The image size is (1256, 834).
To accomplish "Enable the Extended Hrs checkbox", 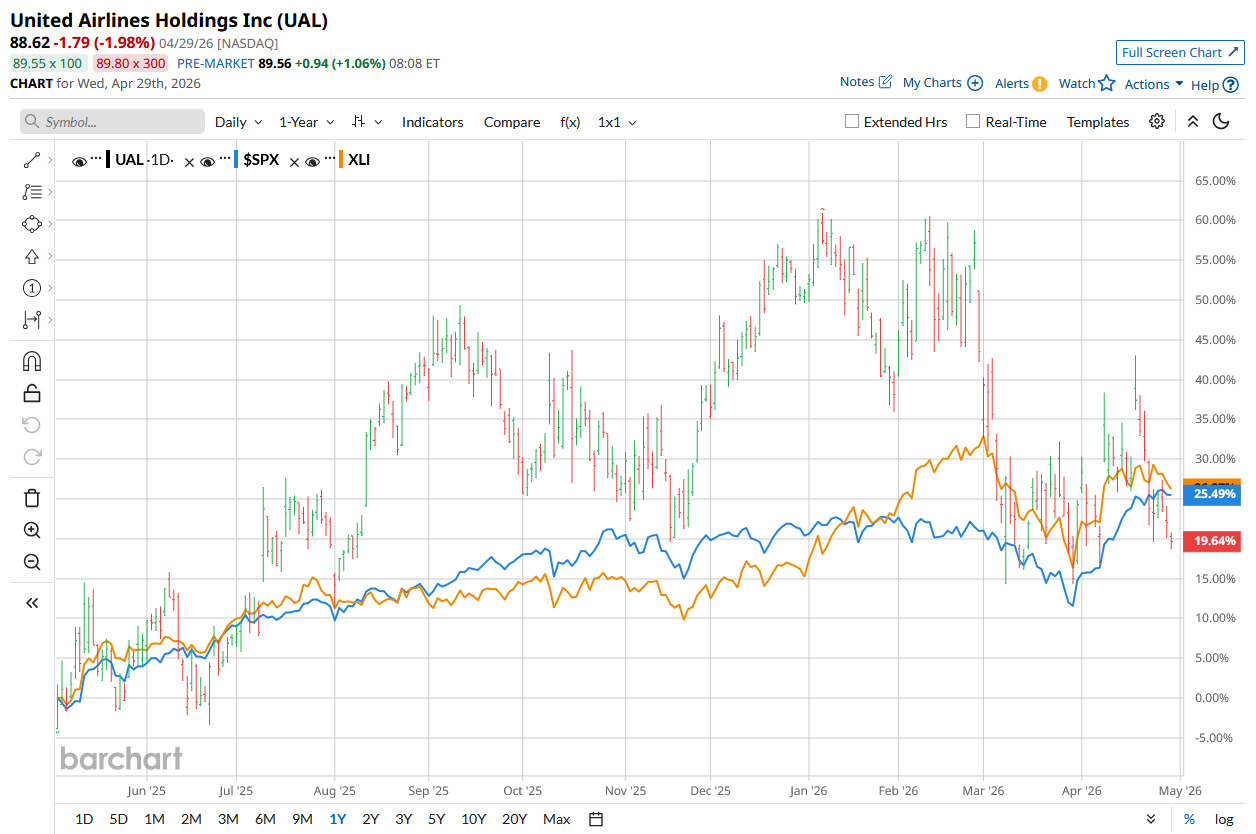I will pos(852,122).
